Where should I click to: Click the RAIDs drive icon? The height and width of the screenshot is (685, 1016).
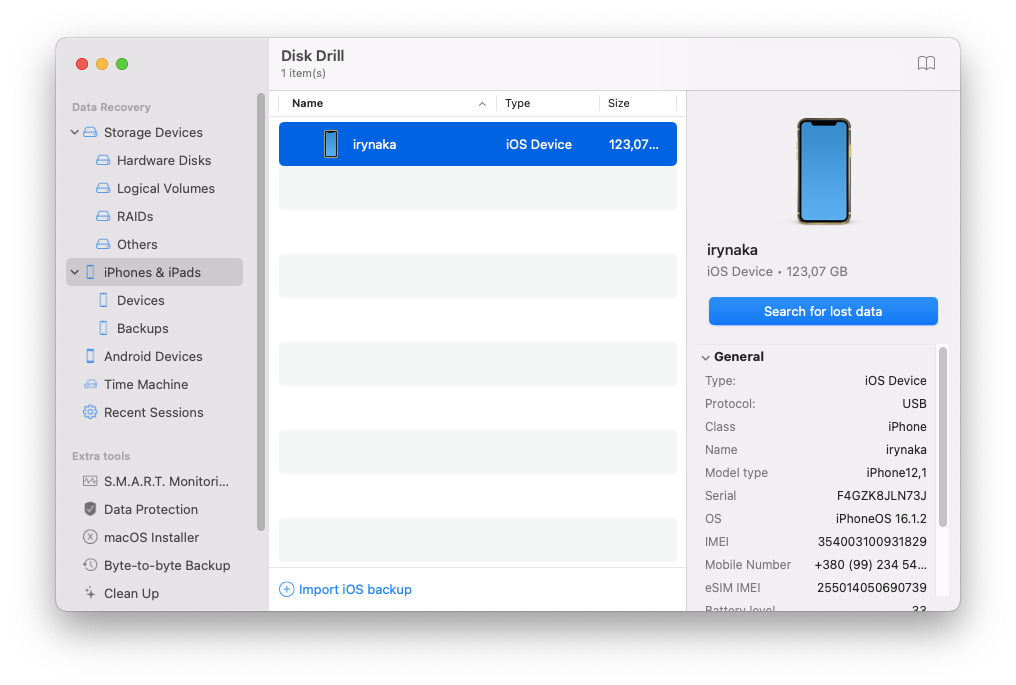tap(103, 216)
